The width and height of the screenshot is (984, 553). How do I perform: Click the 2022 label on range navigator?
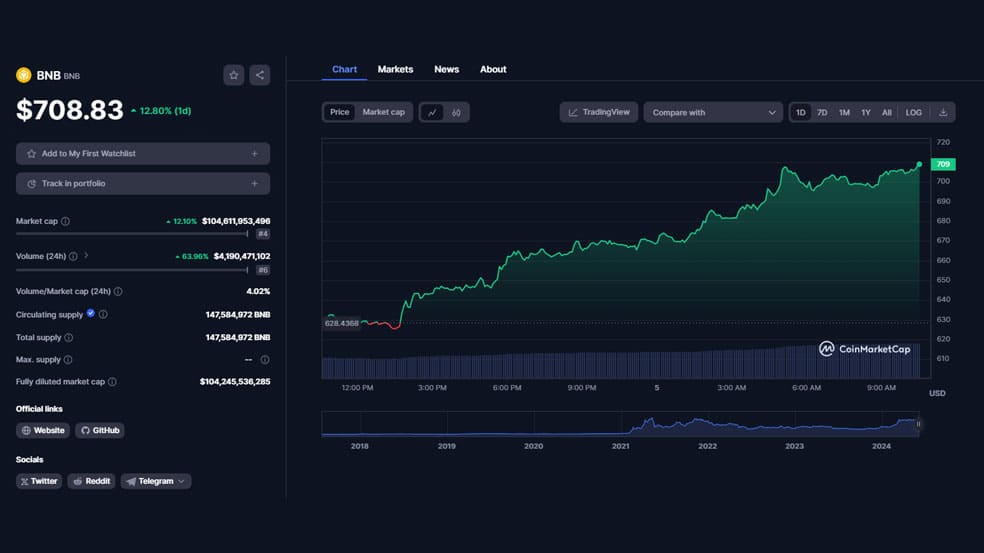point(707,446)
